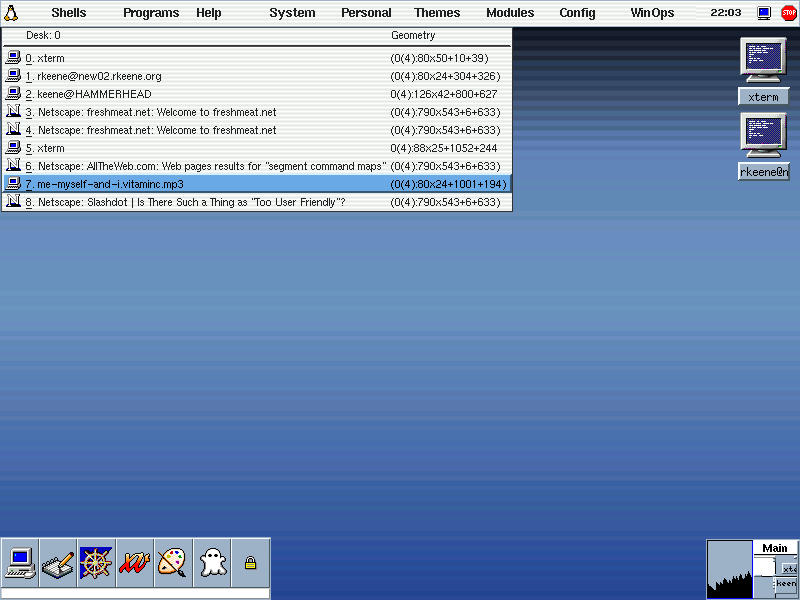Image resolution: width=800 pixels, height=600 pixels.
Task: Click the small monitor icon beside the clock
Action: [764, 13]
